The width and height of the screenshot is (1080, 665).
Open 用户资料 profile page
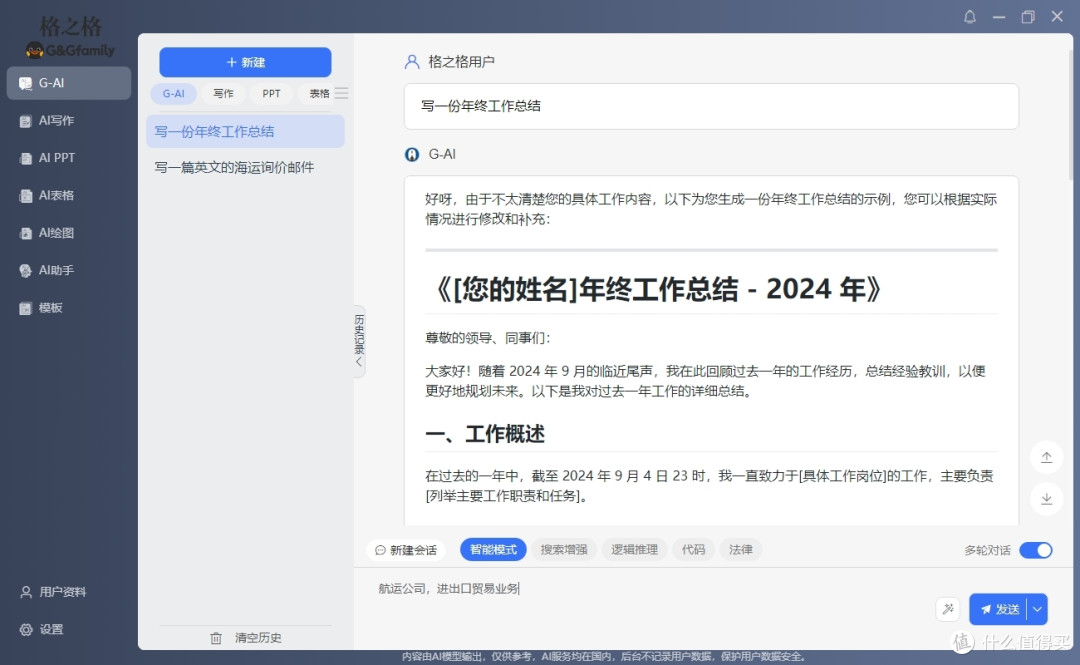pos(54,592)
